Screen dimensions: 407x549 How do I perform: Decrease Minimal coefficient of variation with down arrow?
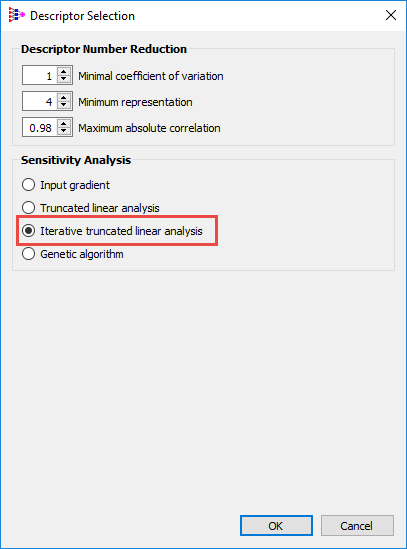click(x=64, y=79)
